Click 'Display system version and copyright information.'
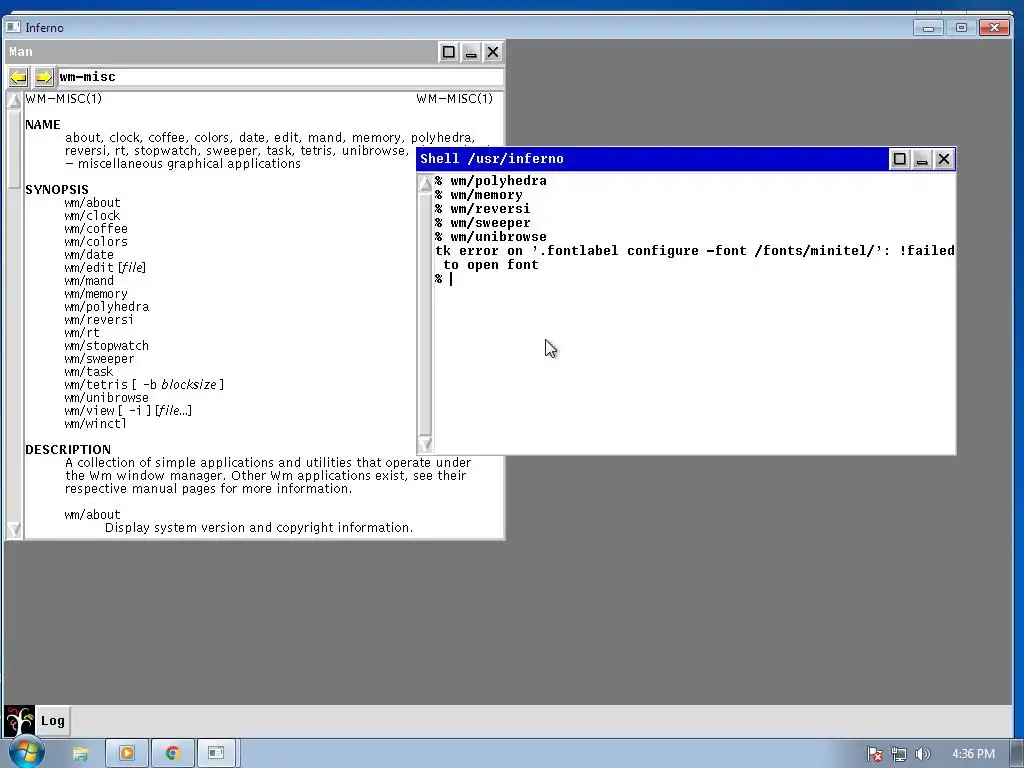 click(259, 528)
